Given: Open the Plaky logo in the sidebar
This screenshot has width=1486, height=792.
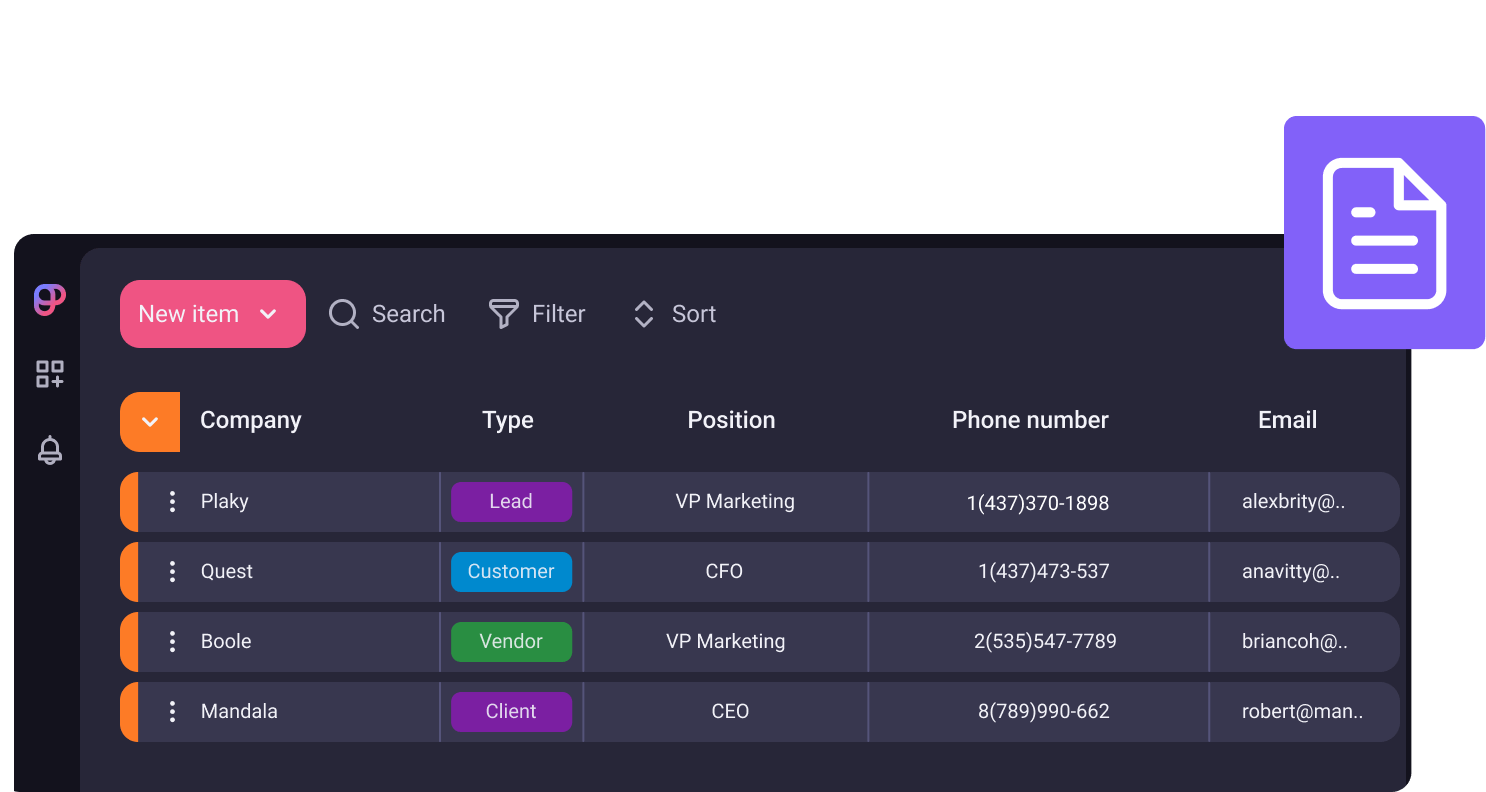Looking at the screenshot, I should coord(48,299).
